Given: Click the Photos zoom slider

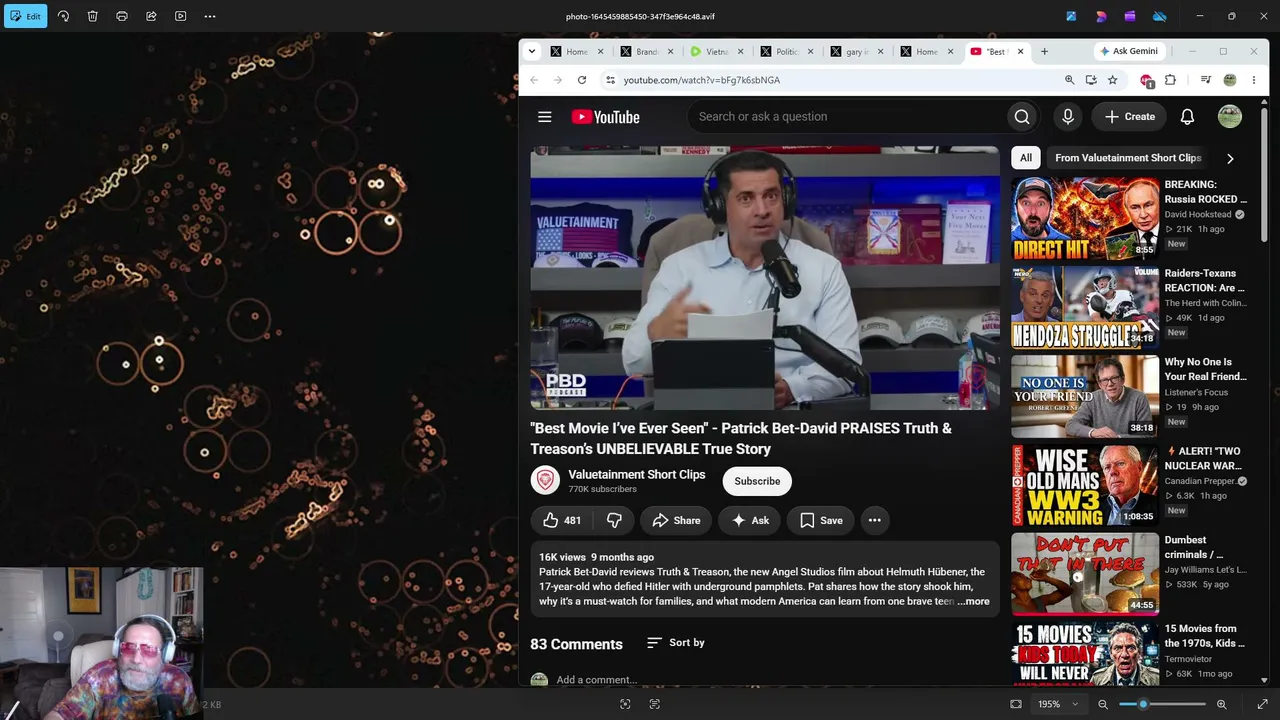Looking at the screenshot, I should (1160, 704).
